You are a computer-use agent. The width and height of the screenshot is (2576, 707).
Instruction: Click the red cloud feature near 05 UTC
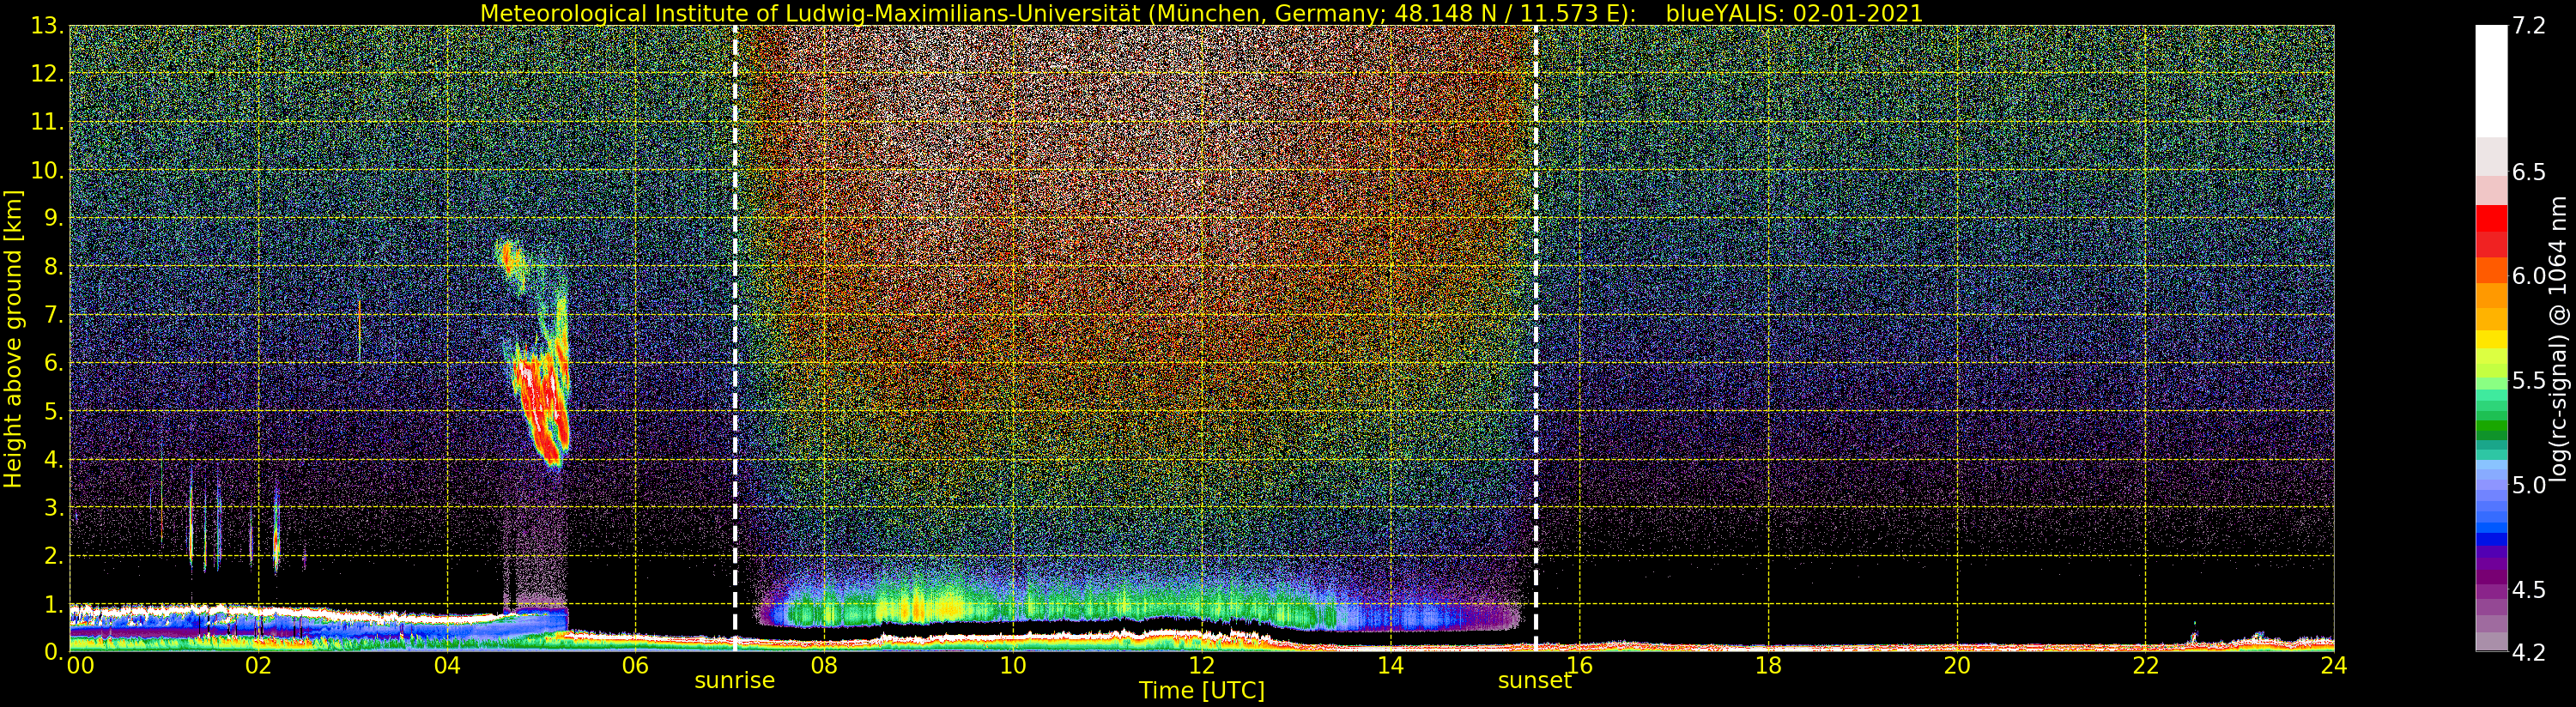pyautogui.click(x=541, y=405)
